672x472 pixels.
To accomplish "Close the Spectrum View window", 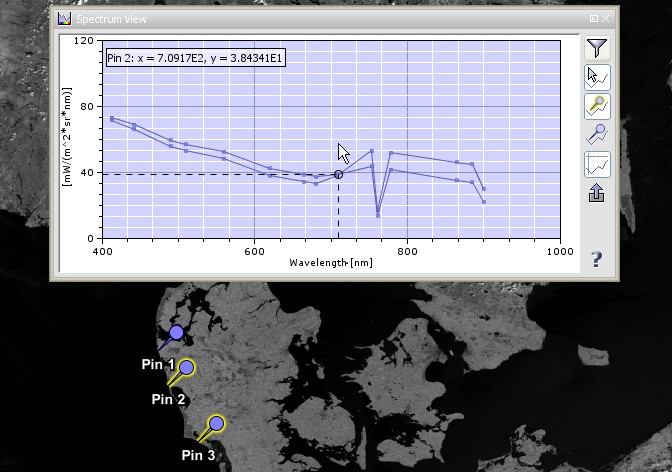I will pos(608,18).
